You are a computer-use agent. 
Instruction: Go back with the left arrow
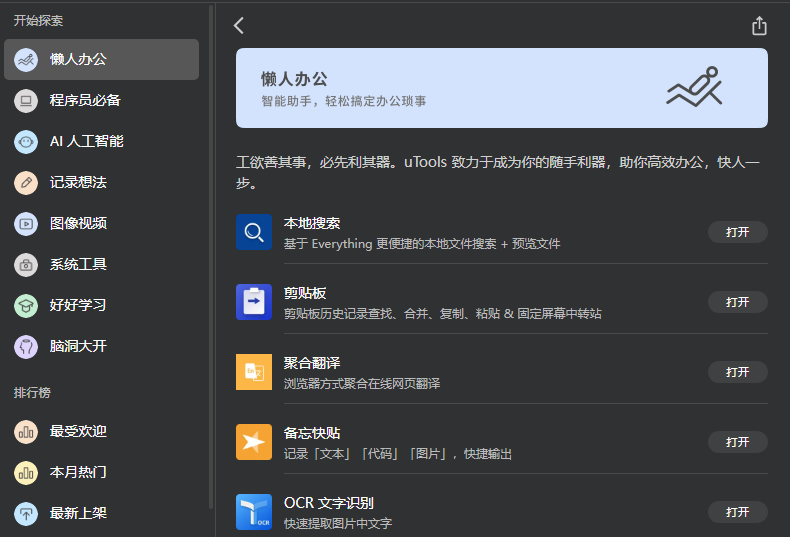(x=239, y=26)
